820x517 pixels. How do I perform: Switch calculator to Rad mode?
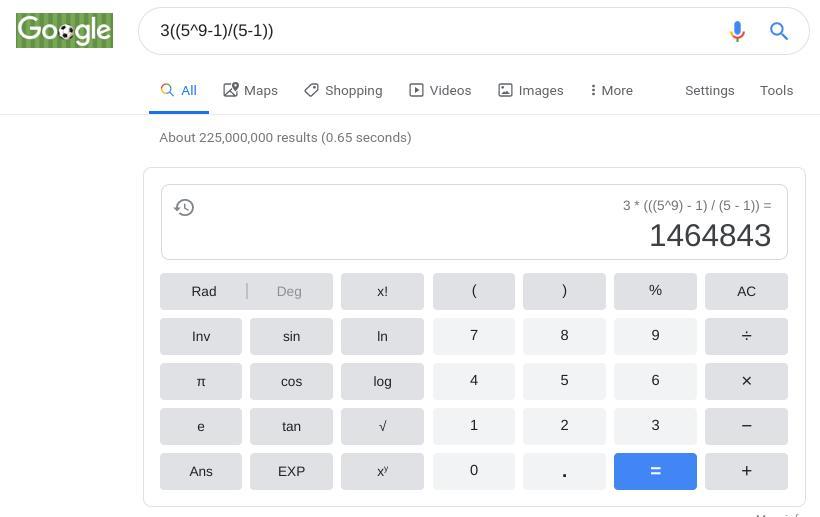[x=203, y=291]
